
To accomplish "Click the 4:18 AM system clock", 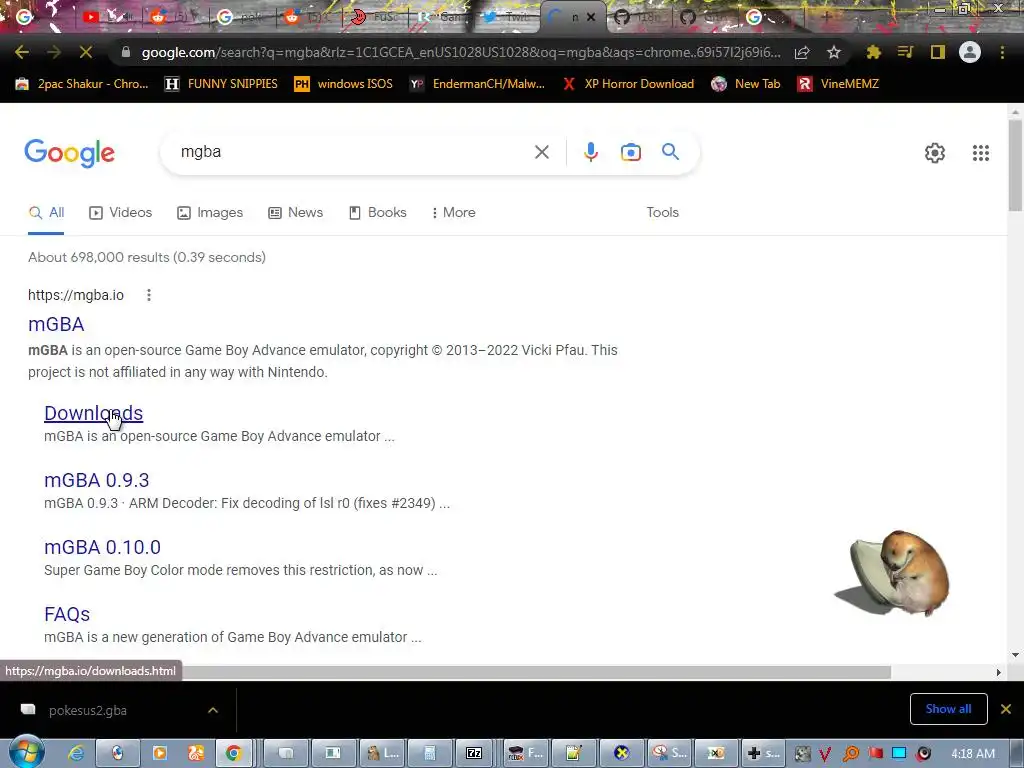I will click(972, 754).
